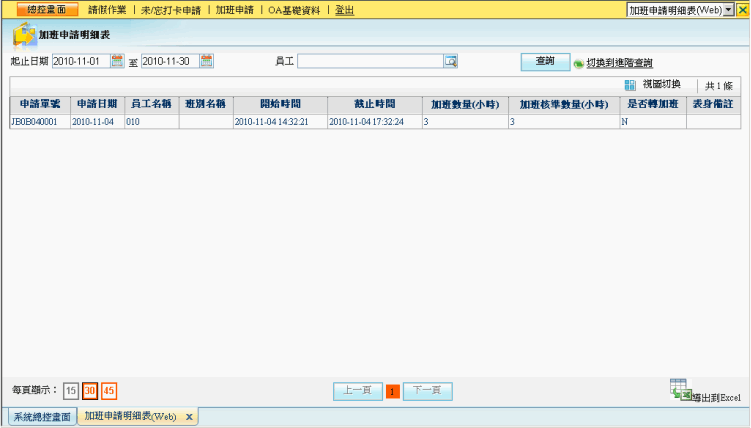The image size is (751, 428).
Task: Sort by 申請單號 column header
Action: pos(40,104)
